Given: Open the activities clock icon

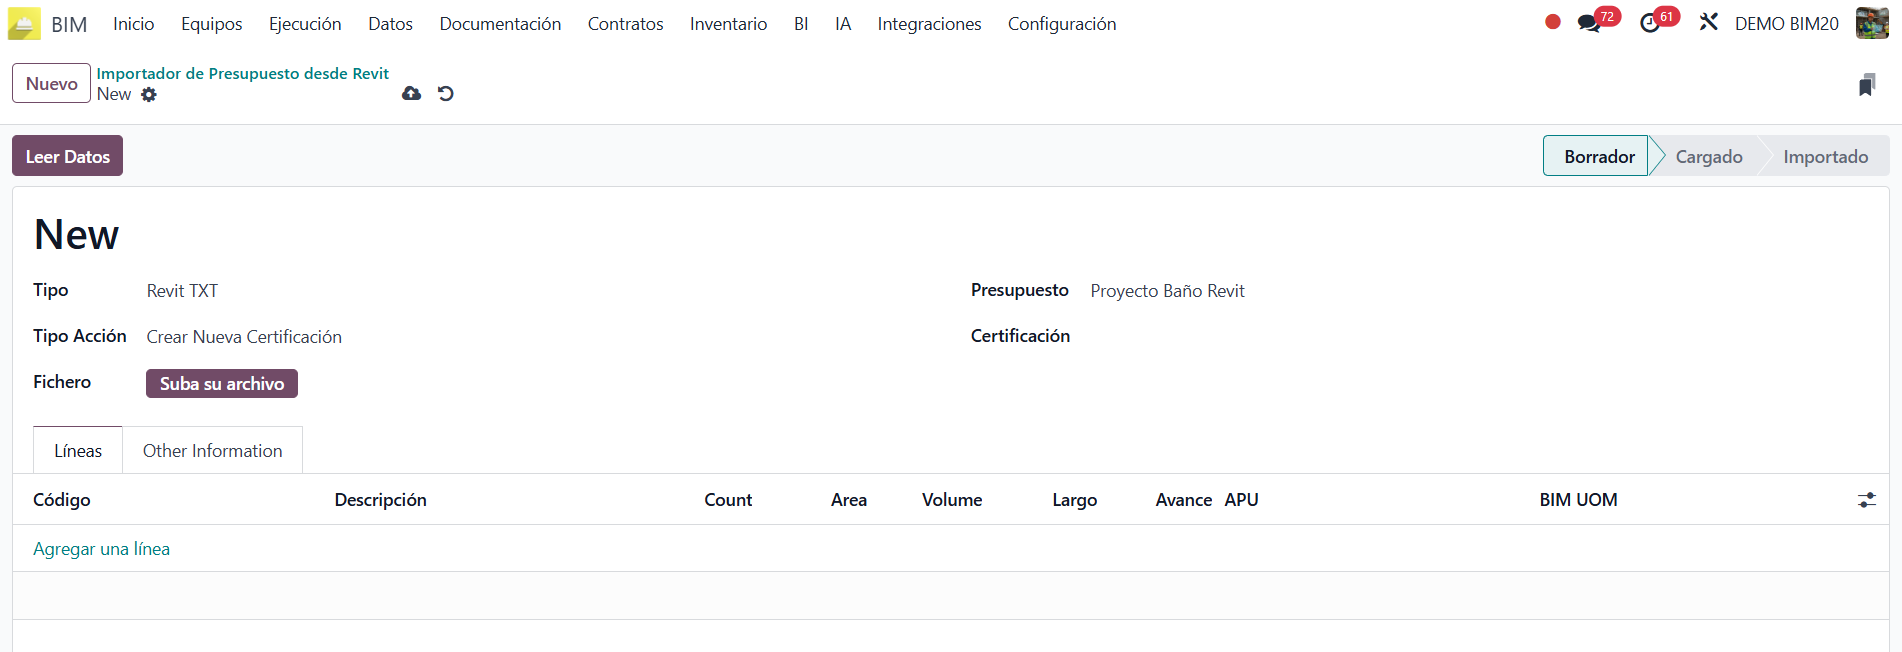Looking at the screenshot, I should [x=1650, y=24].
